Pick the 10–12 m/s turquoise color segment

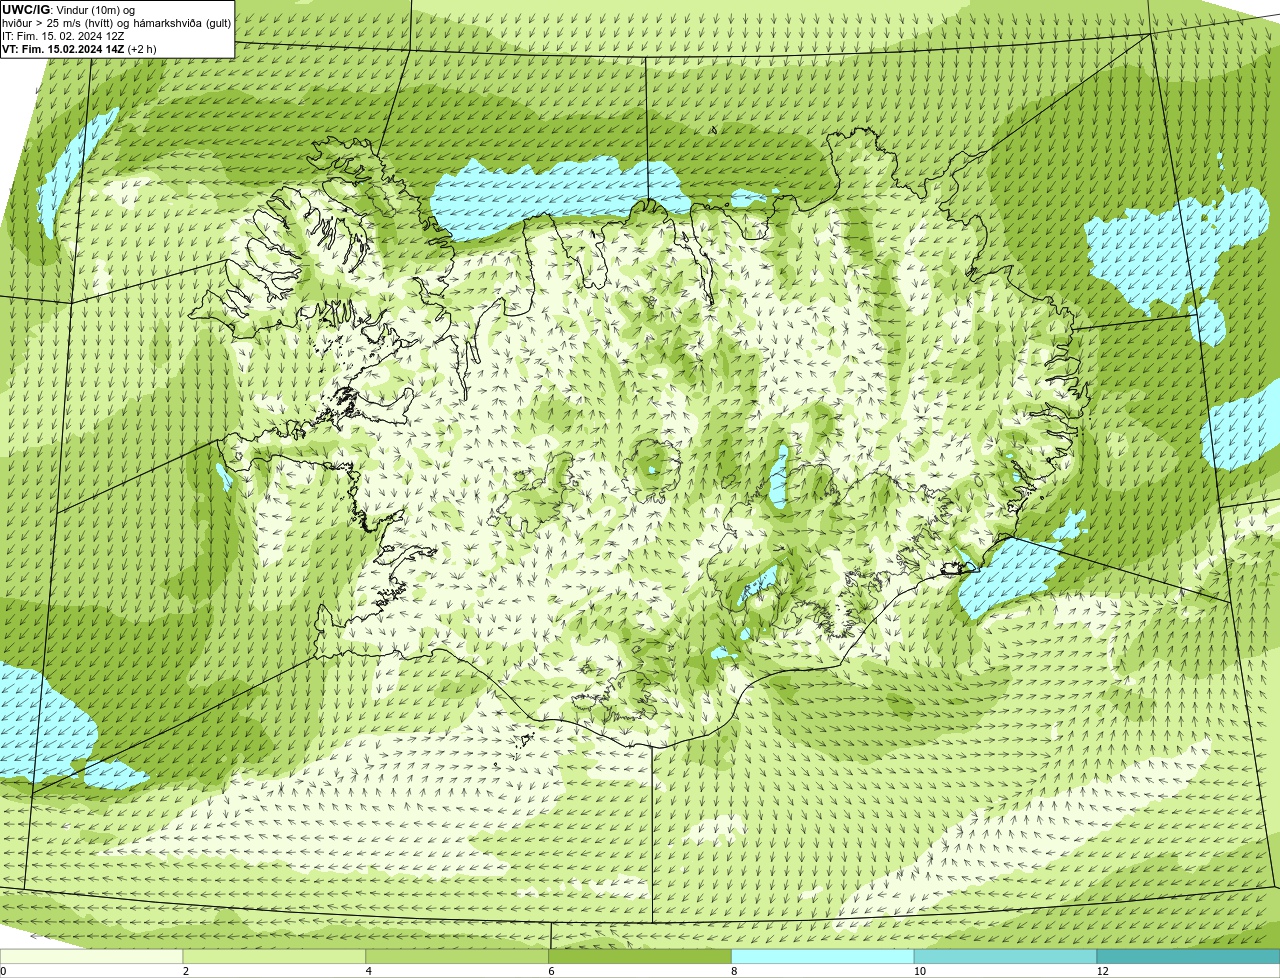click(x=1005, y=956)
